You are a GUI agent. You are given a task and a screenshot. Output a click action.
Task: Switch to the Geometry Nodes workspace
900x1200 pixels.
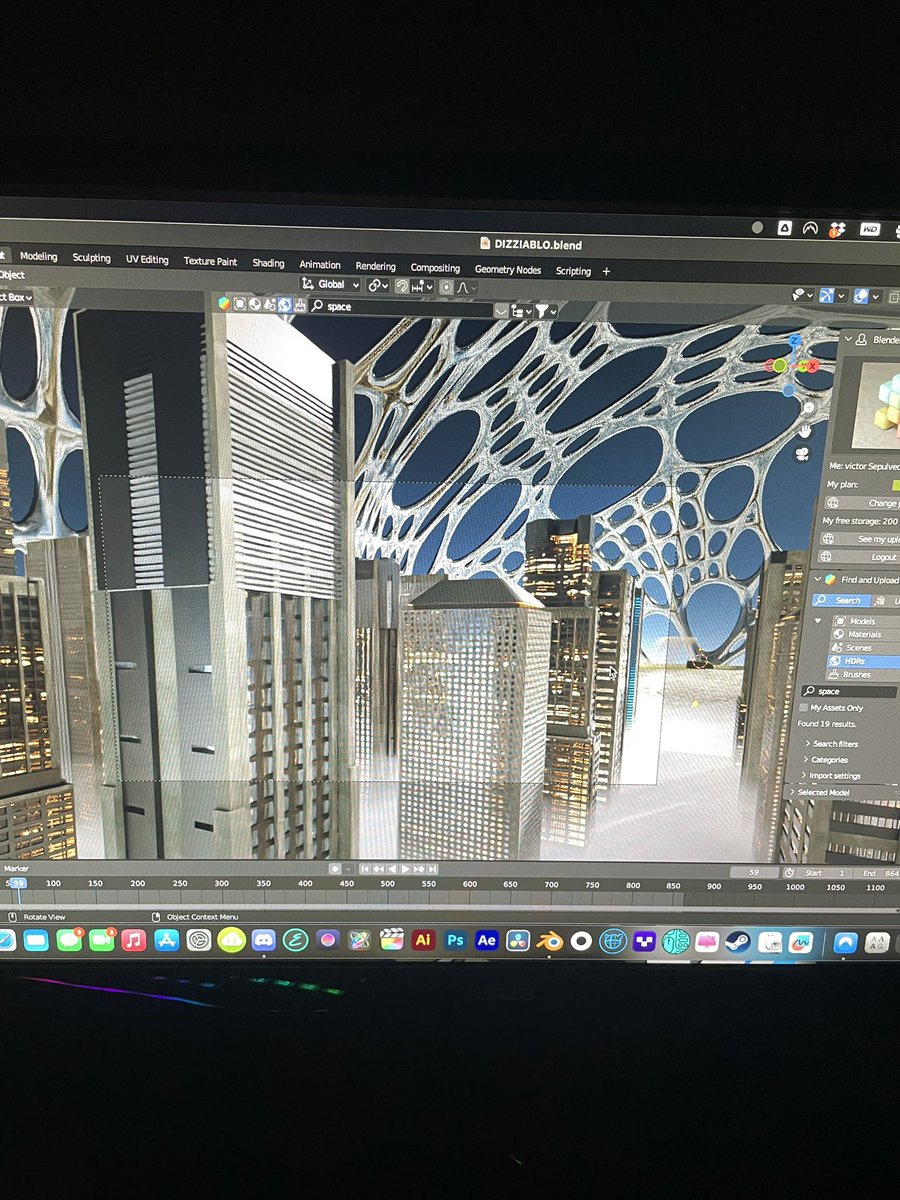tap(508, 270)
